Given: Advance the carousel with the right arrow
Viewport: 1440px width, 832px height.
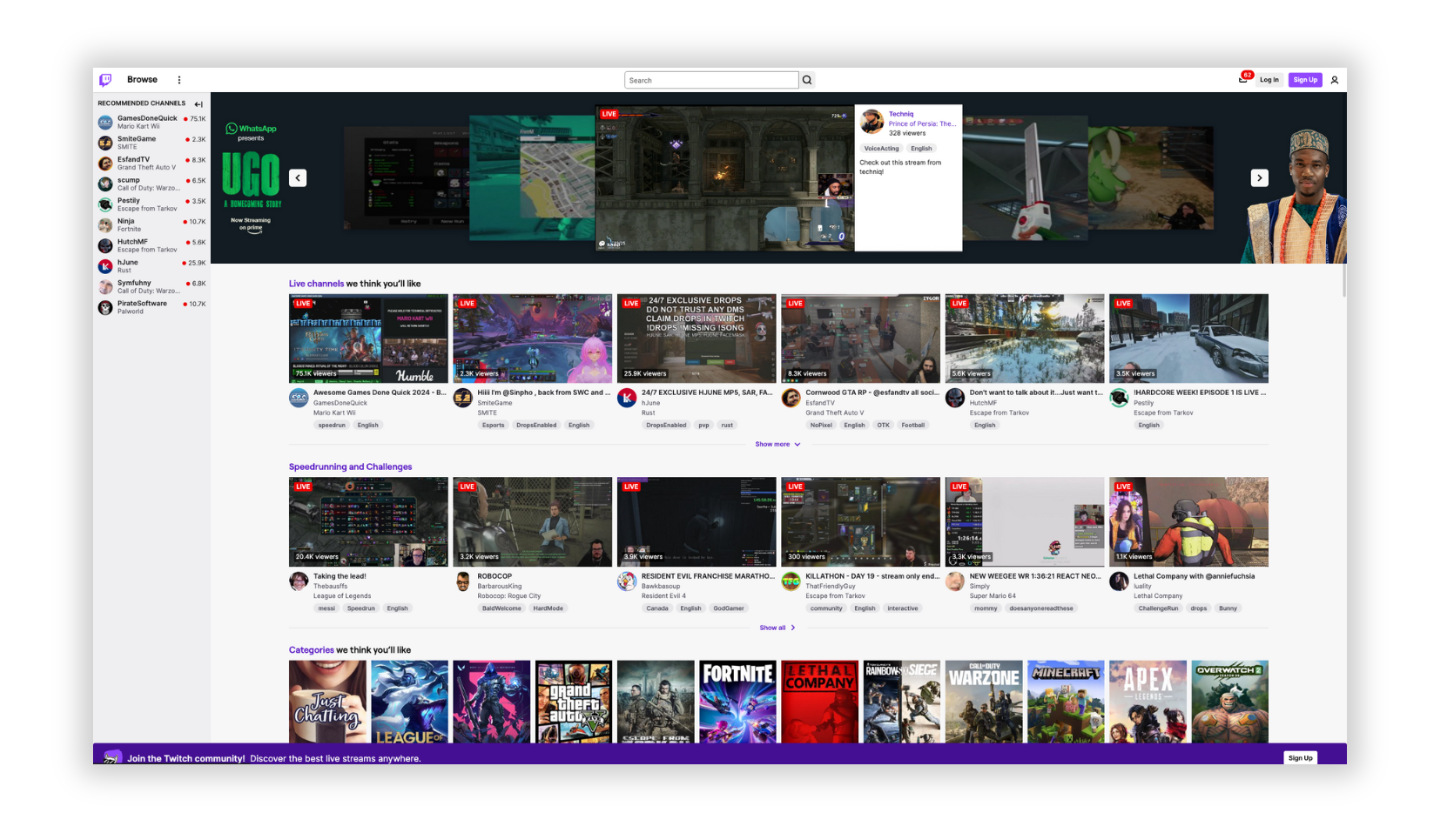Looking at the screenshot, I should pyautogui.click(x=1259, y=177).
